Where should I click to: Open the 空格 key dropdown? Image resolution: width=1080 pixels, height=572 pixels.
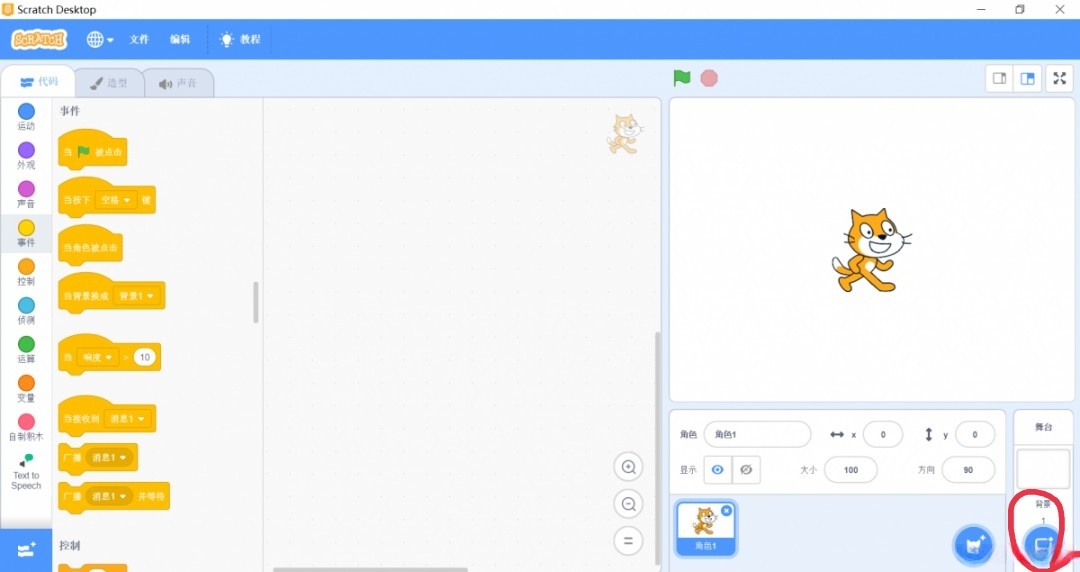pyautogui.click(x=116, y=200)
